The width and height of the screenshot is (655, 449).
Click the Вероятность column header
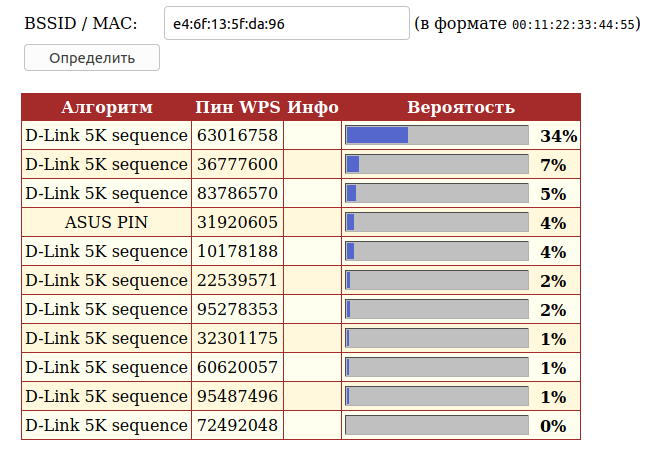pos(460,107)
